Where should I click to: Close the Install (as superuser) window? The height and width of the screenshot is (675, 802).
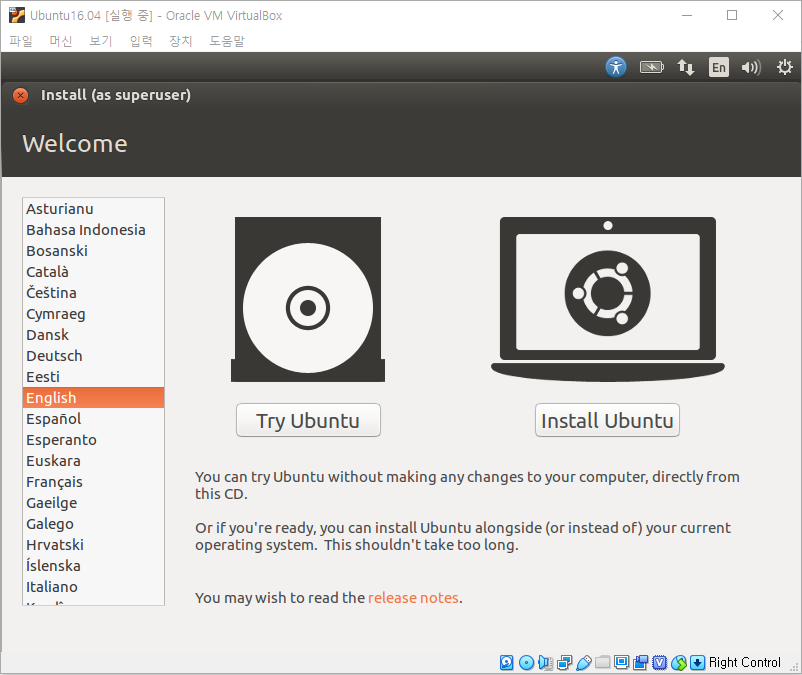point(20,95)
